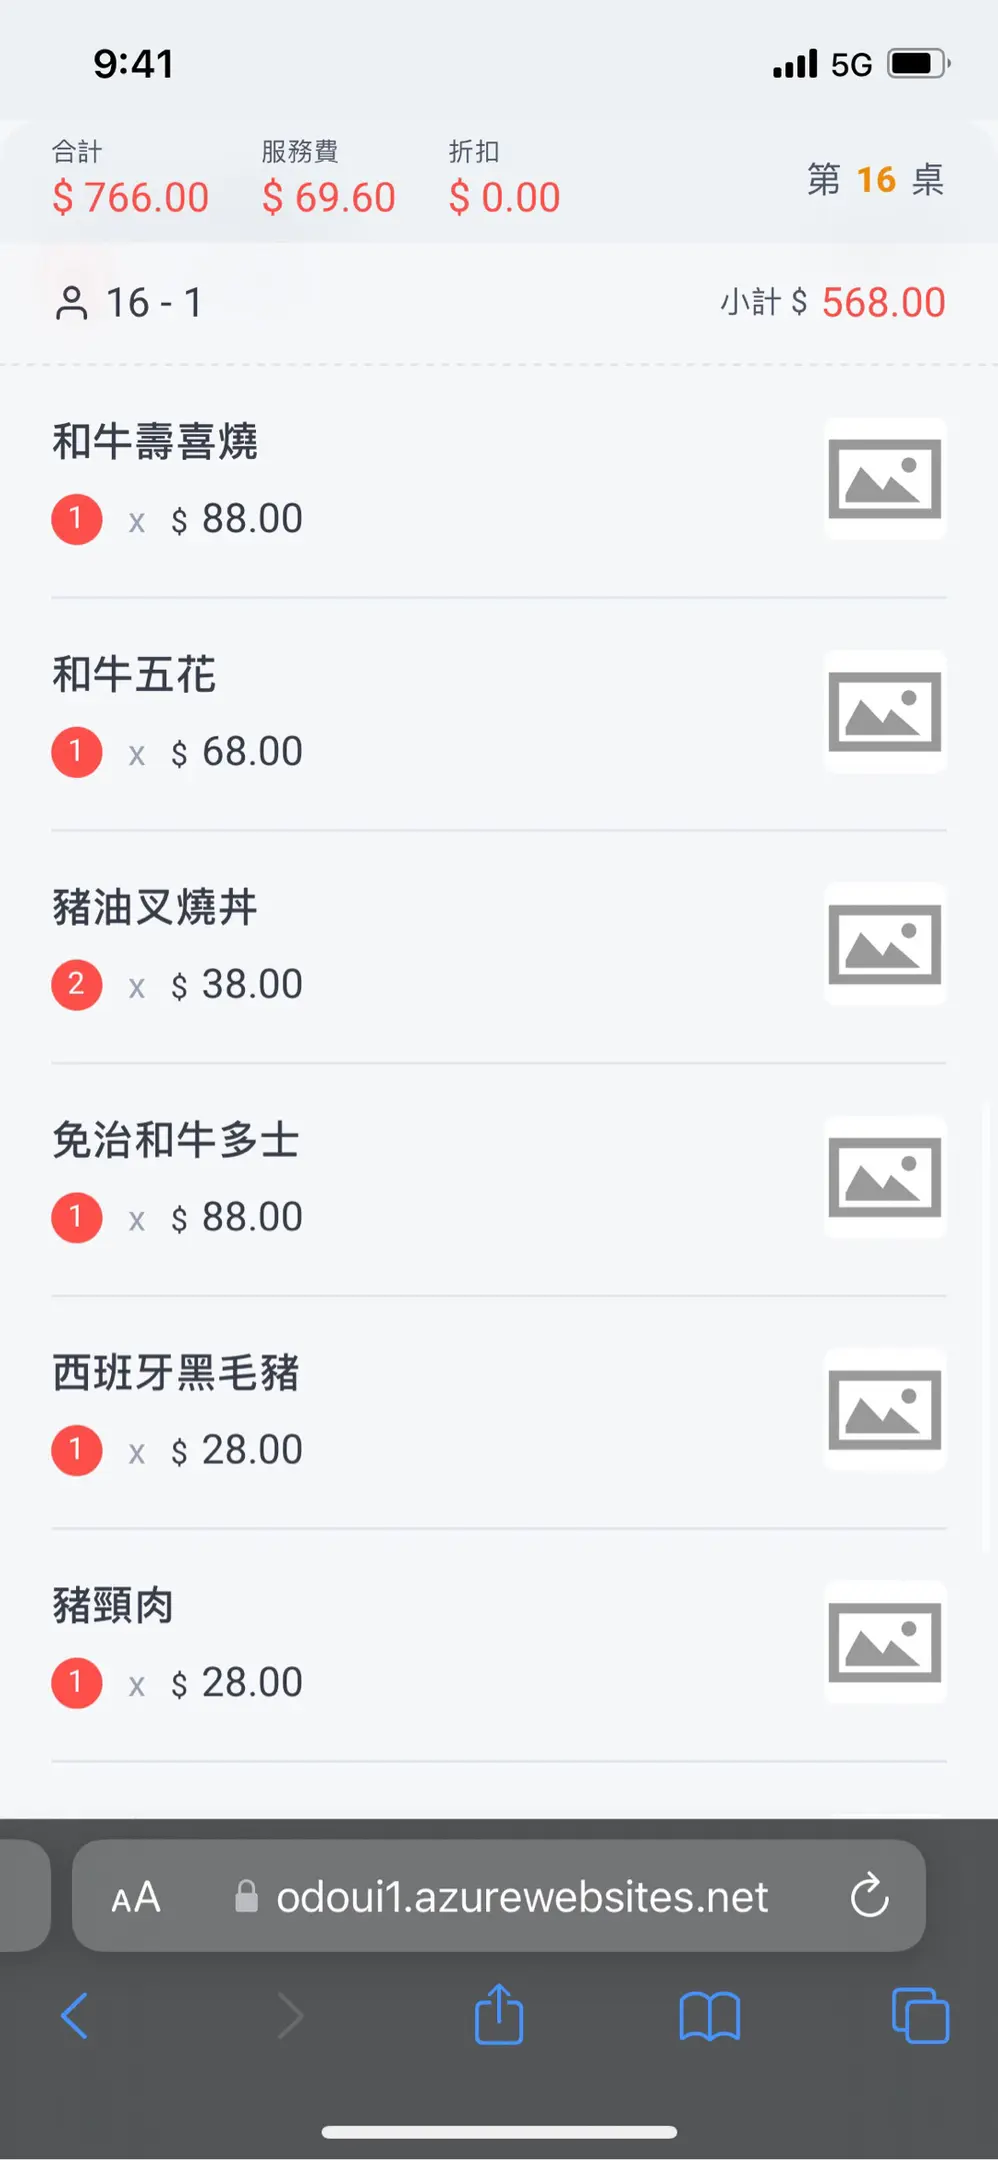
Task: Open image placeholder for 豬頸肉
Action: click(x=885, y=1642)
